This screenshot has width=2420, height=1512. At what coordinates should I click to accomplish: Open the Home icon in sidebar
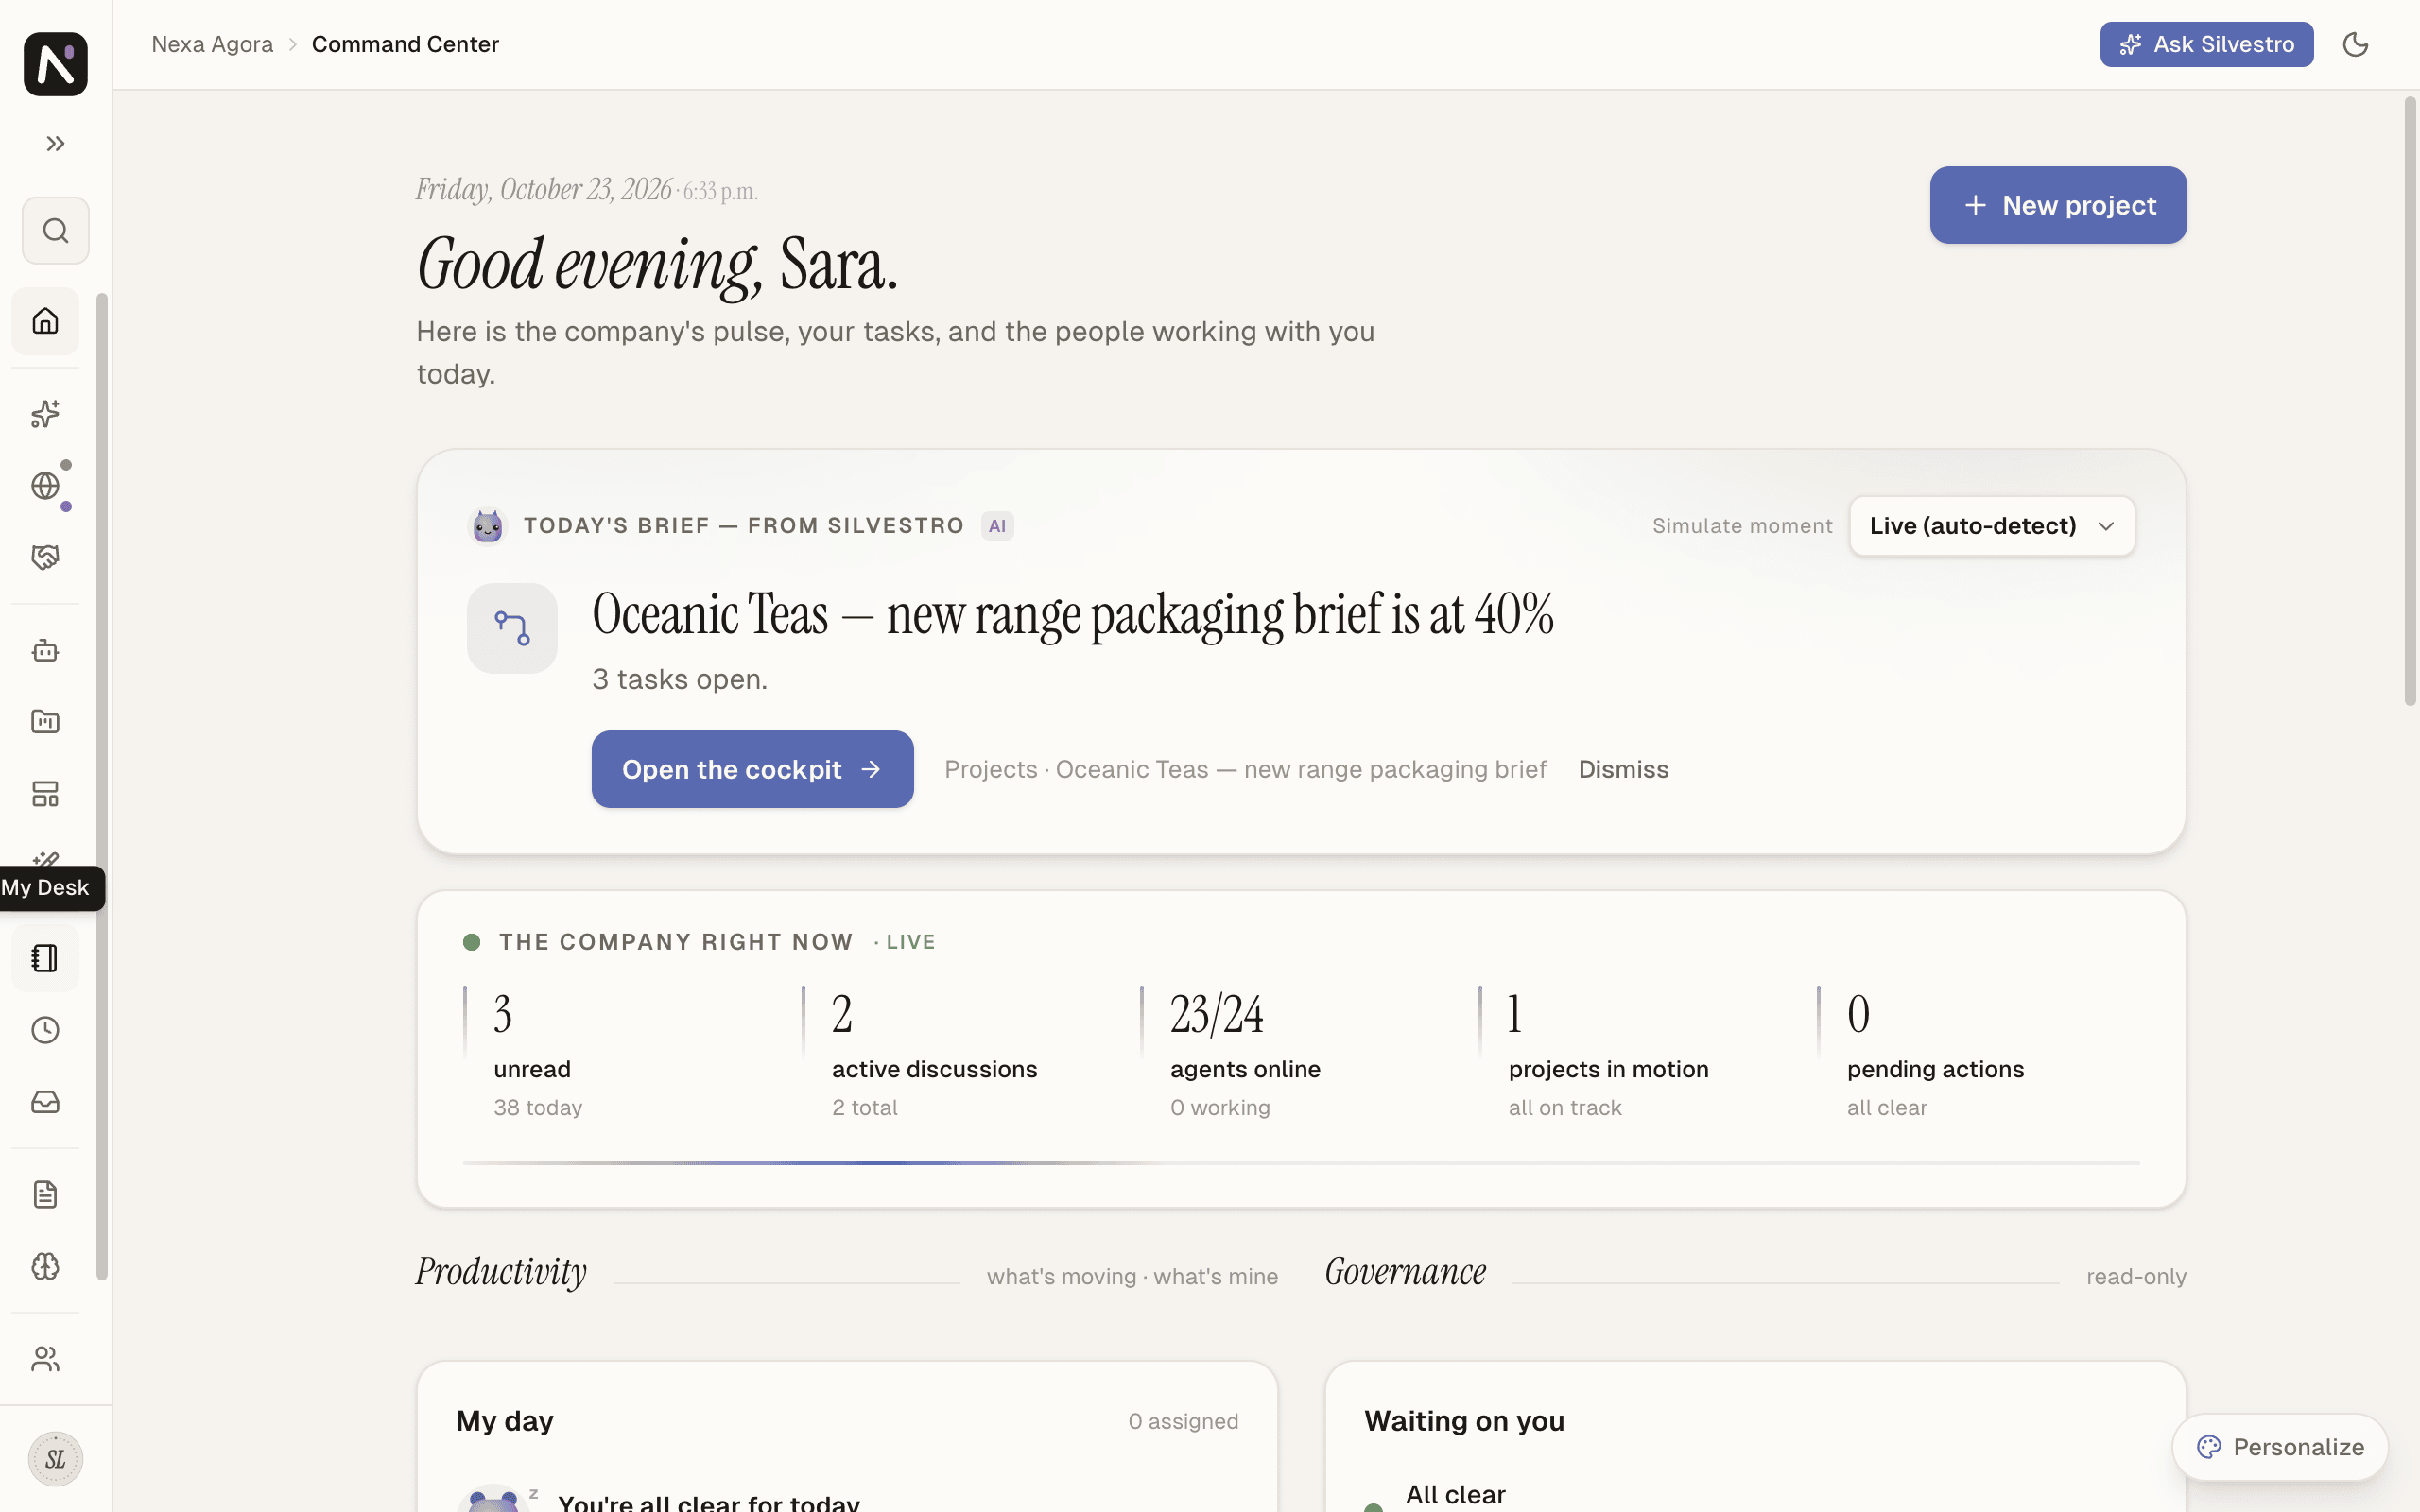[x=45, y=321]
